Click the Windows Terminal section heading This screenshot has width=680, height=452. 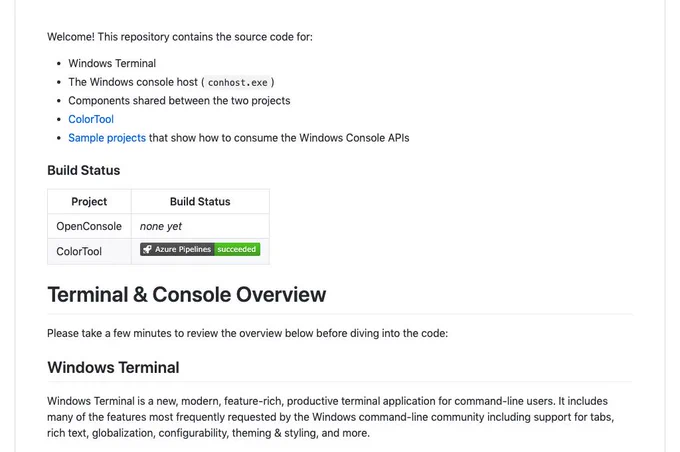point(113,367)
